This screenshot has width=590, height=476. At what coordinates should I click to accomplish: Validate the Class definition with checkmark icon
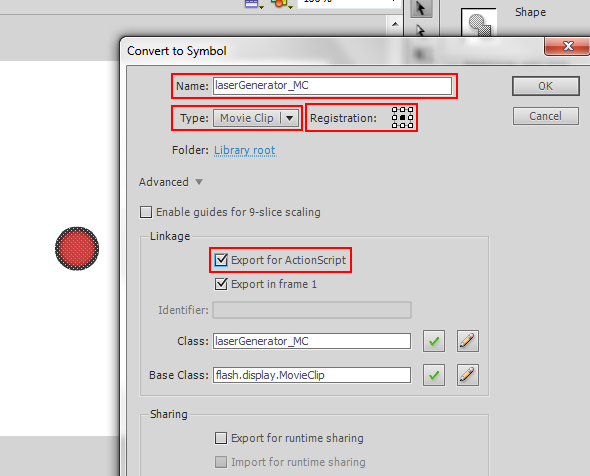click(434, 341)
